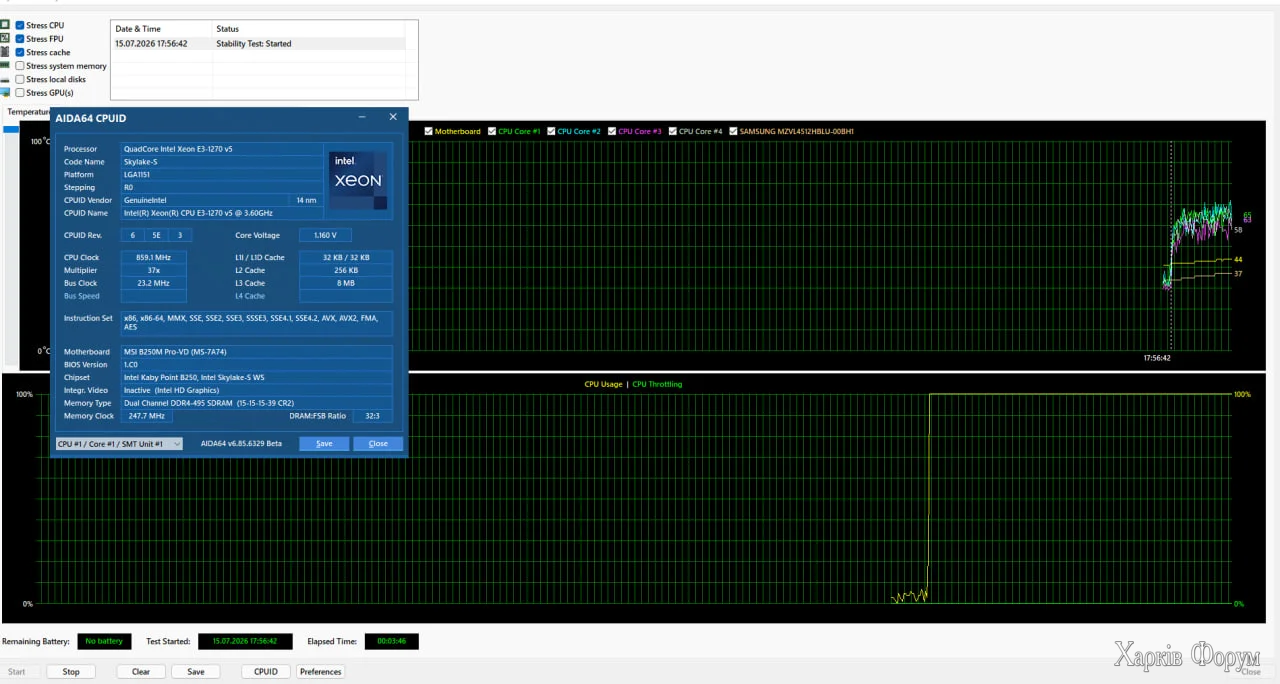Toggle the CPU Core #3 graph checkbox

(612, 131)
